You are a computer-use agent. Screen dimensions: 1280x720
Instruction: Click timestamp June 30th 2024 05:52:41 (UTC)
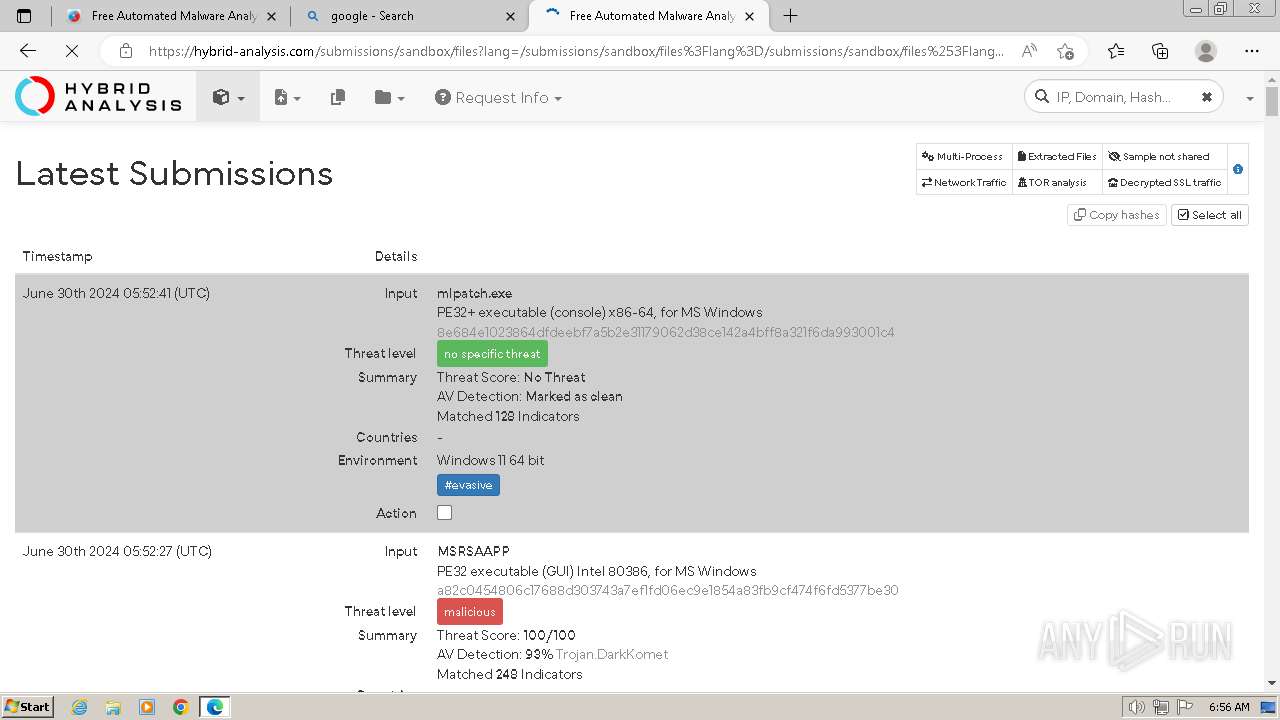coord(116,293)
